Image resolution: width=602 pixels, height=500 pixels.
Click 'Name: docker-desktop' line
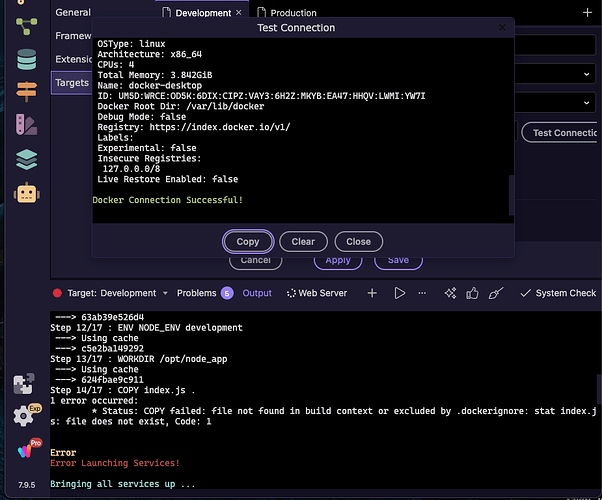point(149,86)
